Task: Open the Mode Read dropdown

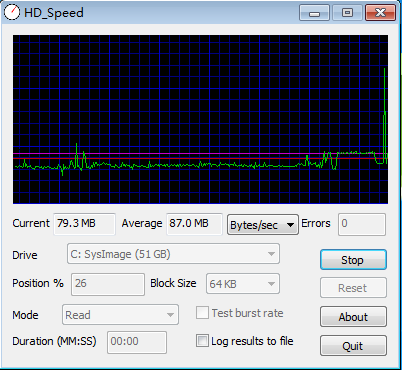Action: (x=120, y=315)
